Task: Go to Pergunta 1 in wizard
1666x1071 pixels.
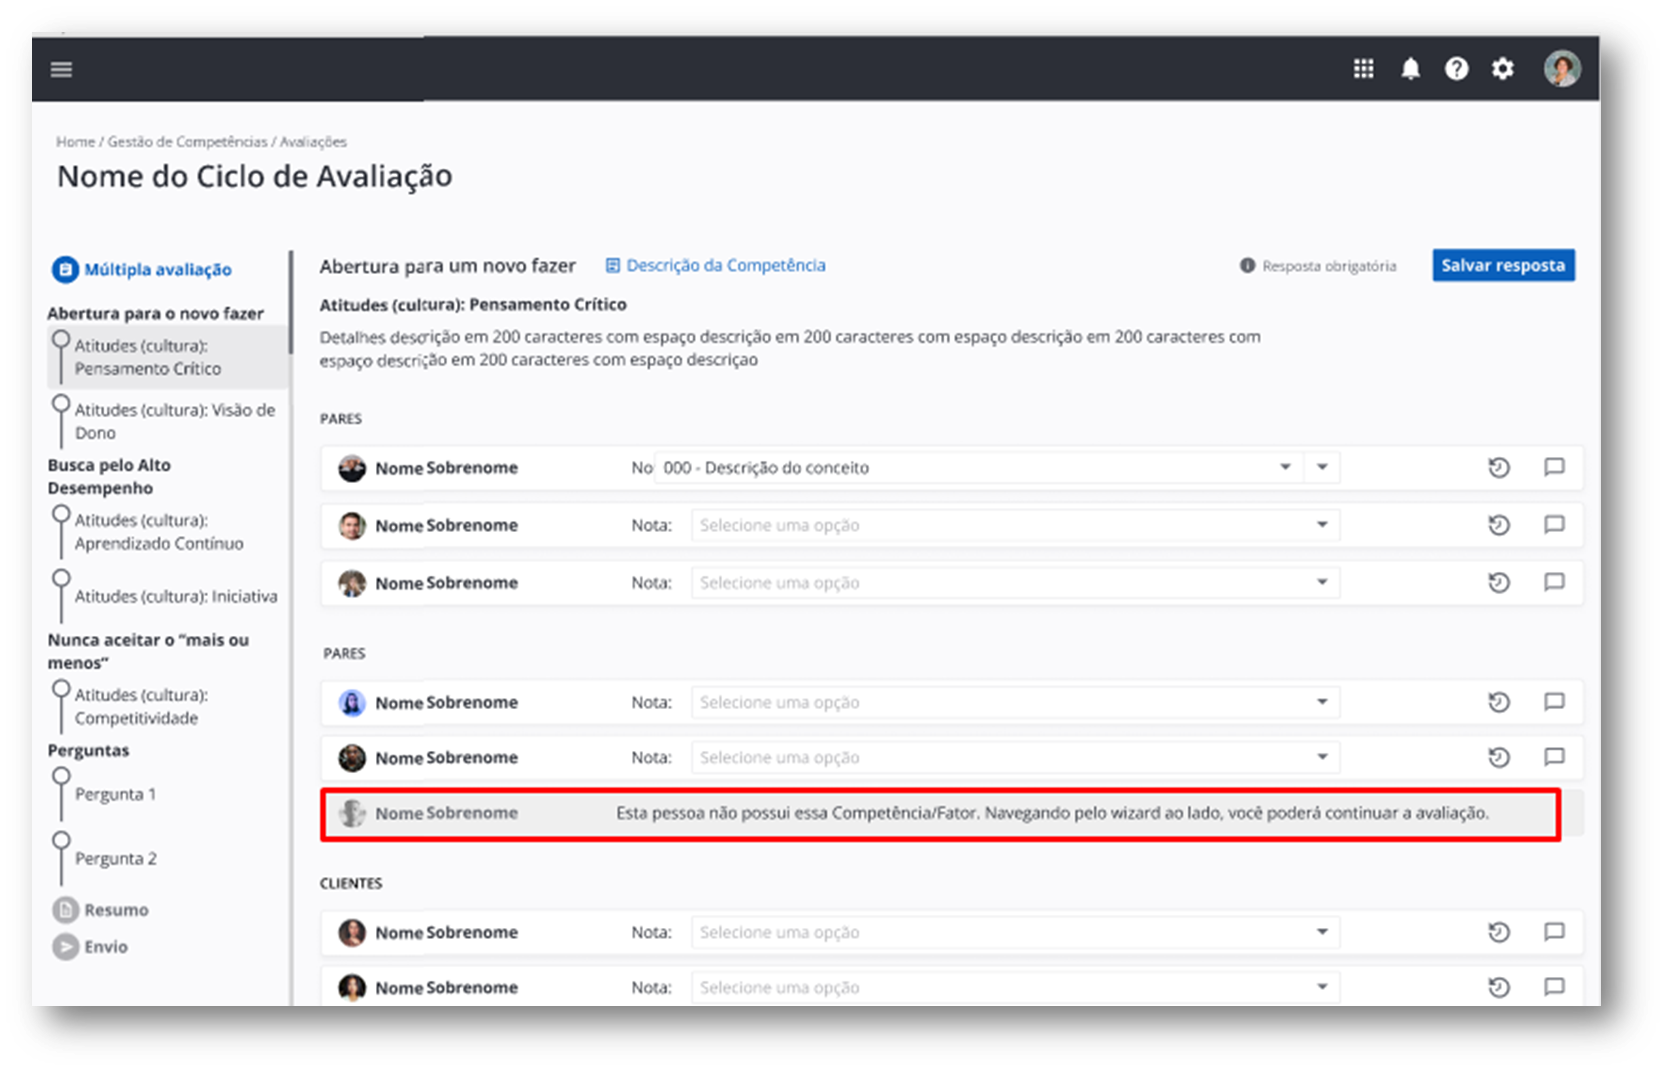Action: (115, 794)
